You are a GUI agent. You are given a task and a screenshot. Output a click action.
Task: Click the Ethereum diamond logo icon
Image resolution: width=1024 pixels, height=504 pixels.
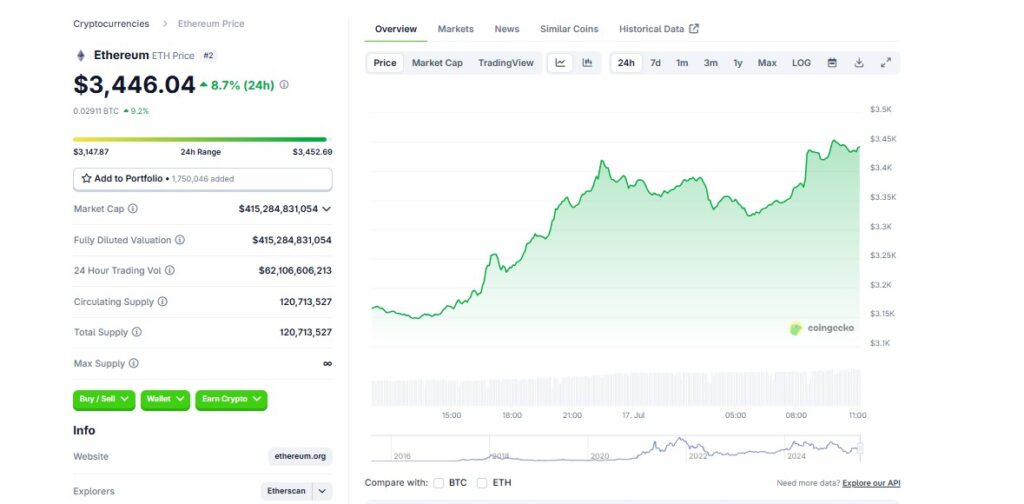[x=81, y=55]
